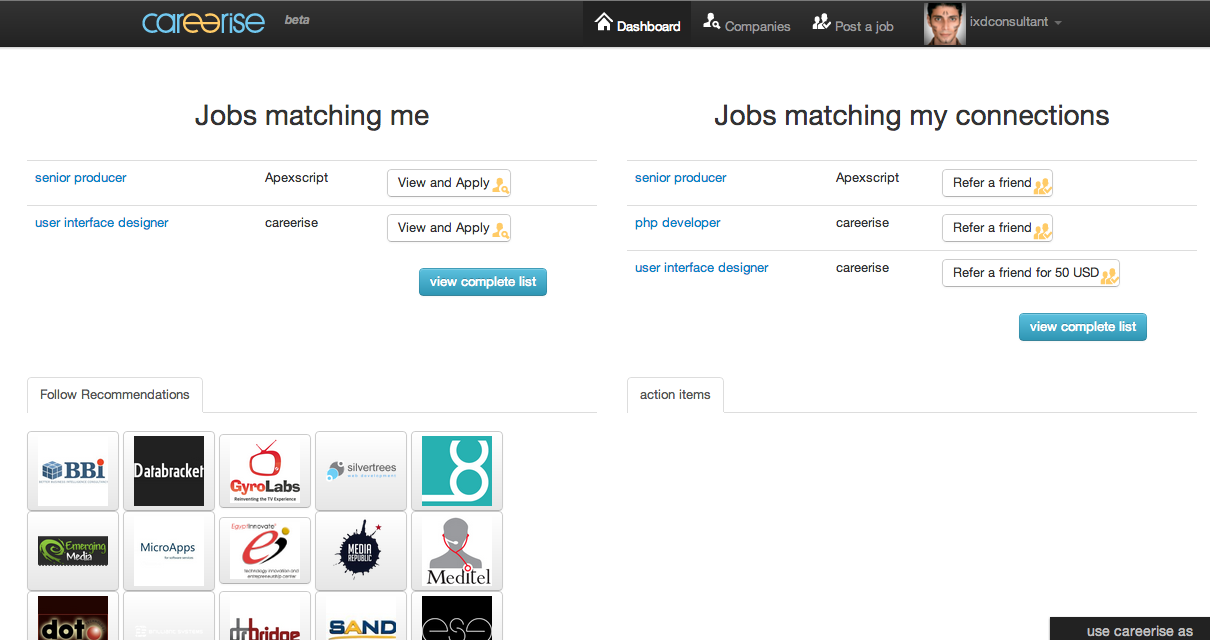Viewport: 1210px width, 640px height.
Task: Click Refer a friend for 50 USD
Action: coord(1030,273)
